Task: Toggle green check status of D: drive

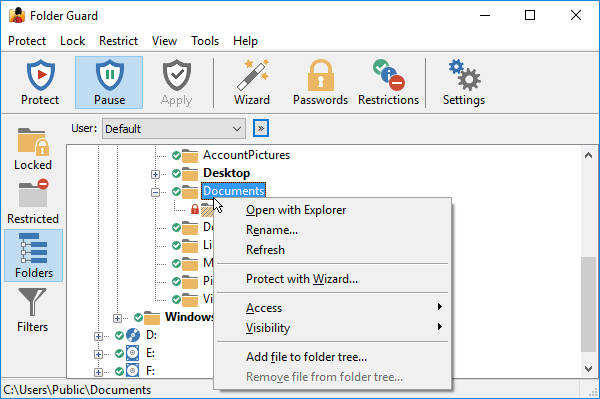Action: click(119, 335)
